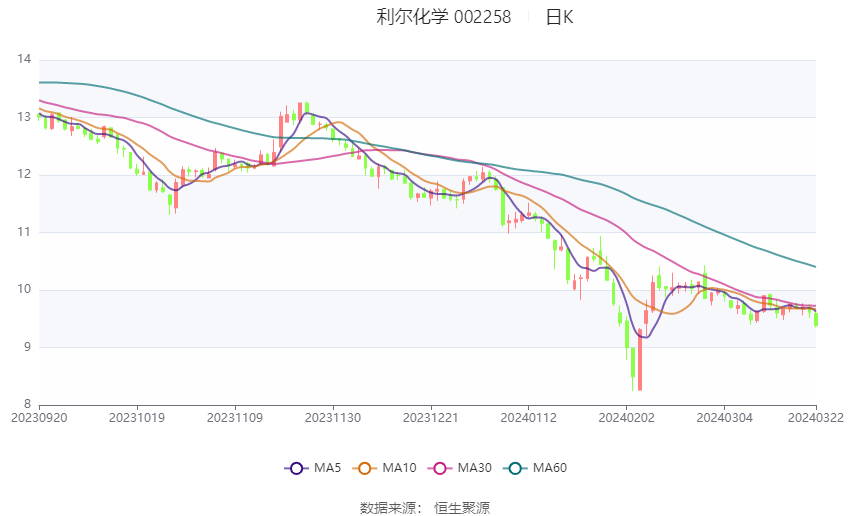The image size is (850, 516).
Task: Click the 20240322 end date label
Action: click(816, 418)
